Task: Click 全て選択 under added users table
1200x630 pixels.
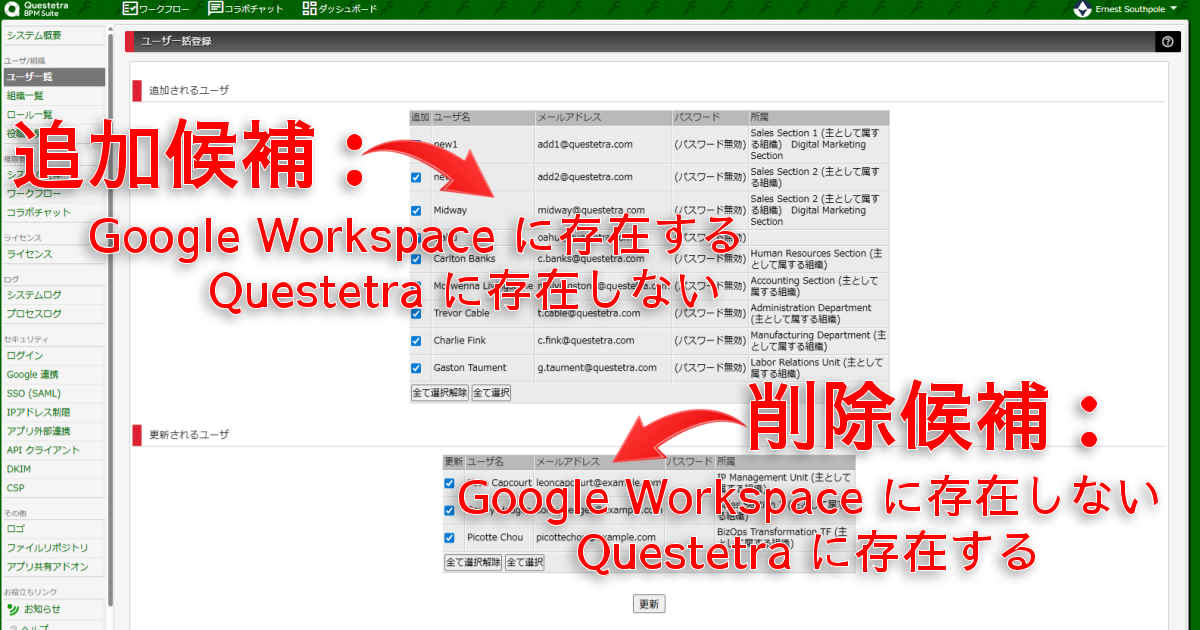Action: 491,393
